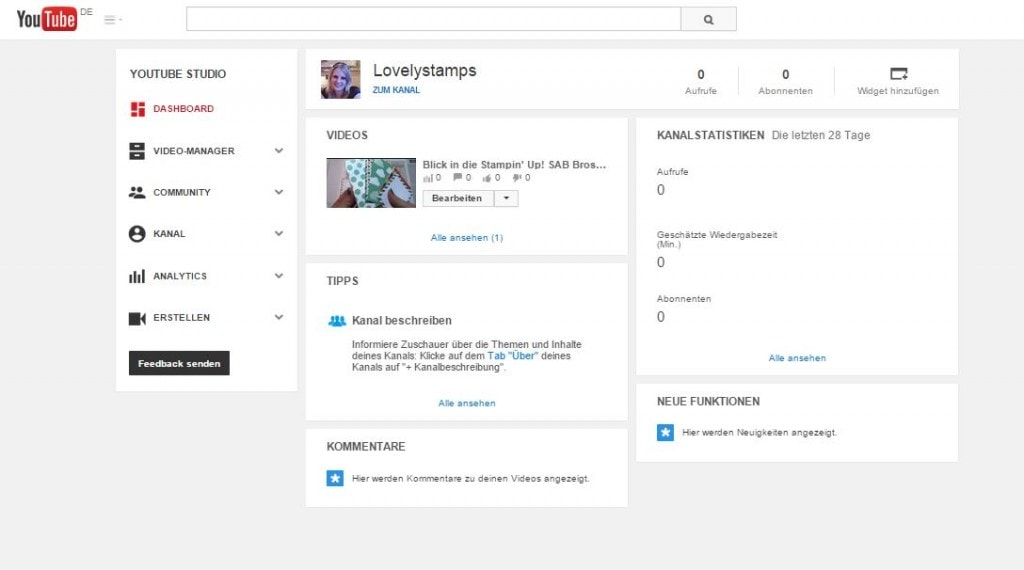The image size is (1024, 570).
Task: Click the YouTube logo
Action: tap(46, 19)
